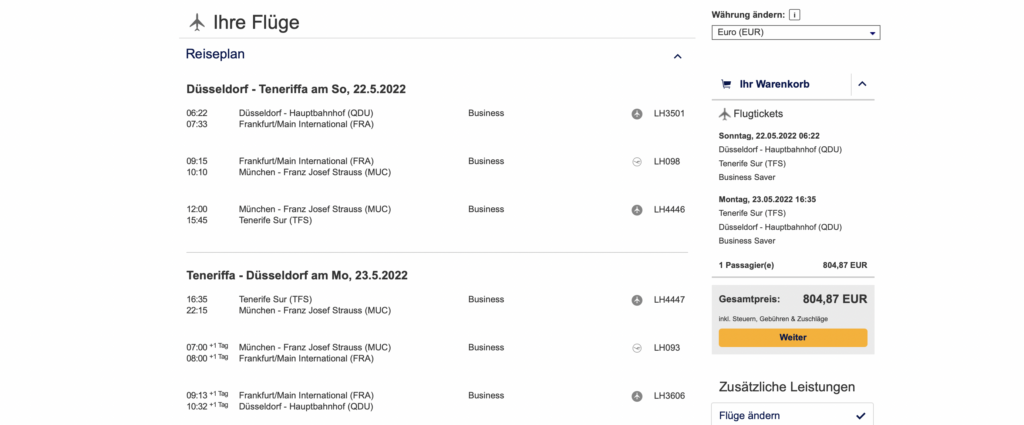
Task: Click the Lufthansa logo icon next to LH098
Action: 637,161
